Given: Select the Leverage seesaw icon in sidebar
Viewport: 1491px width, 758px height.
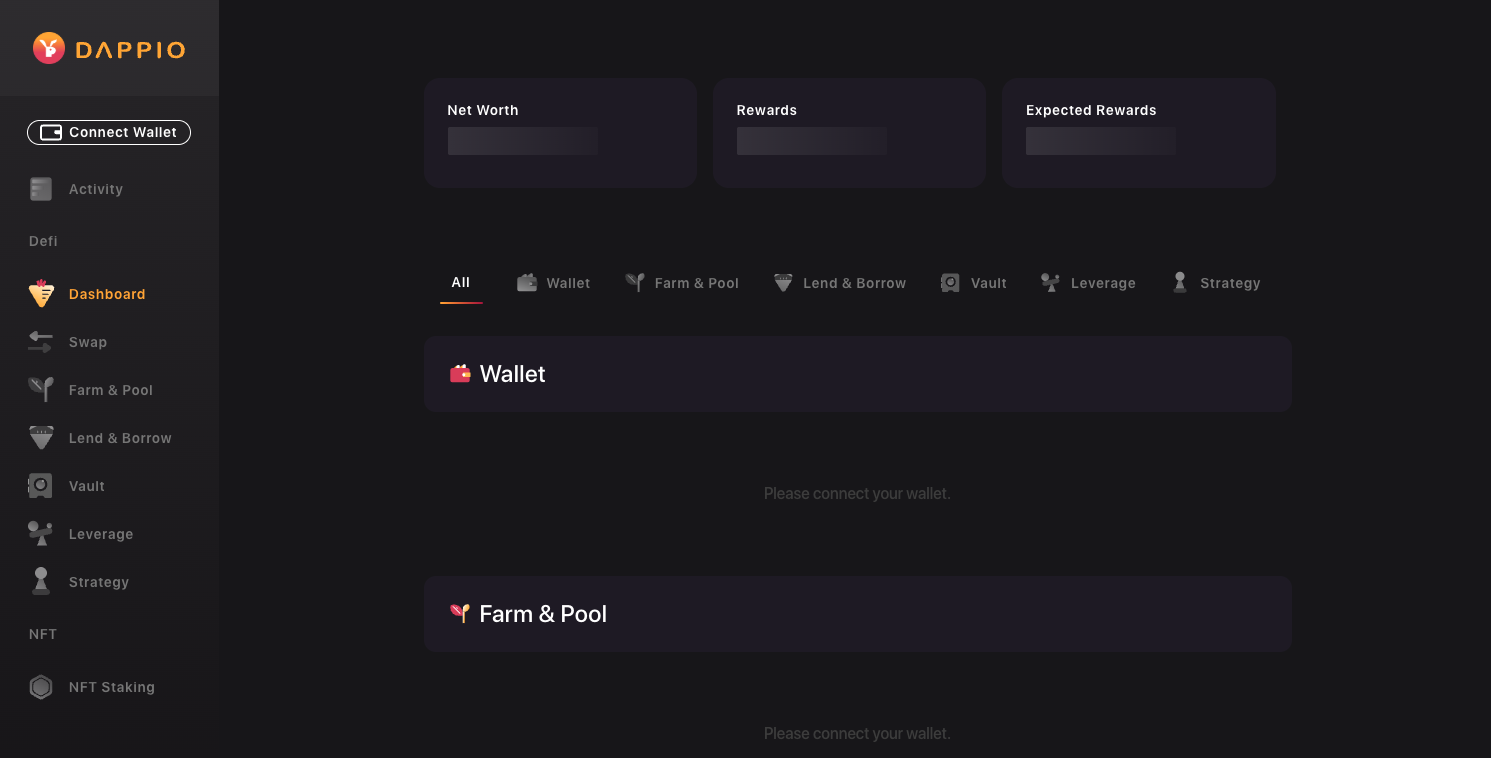Looking at the screenshot, I should point(41,534).
